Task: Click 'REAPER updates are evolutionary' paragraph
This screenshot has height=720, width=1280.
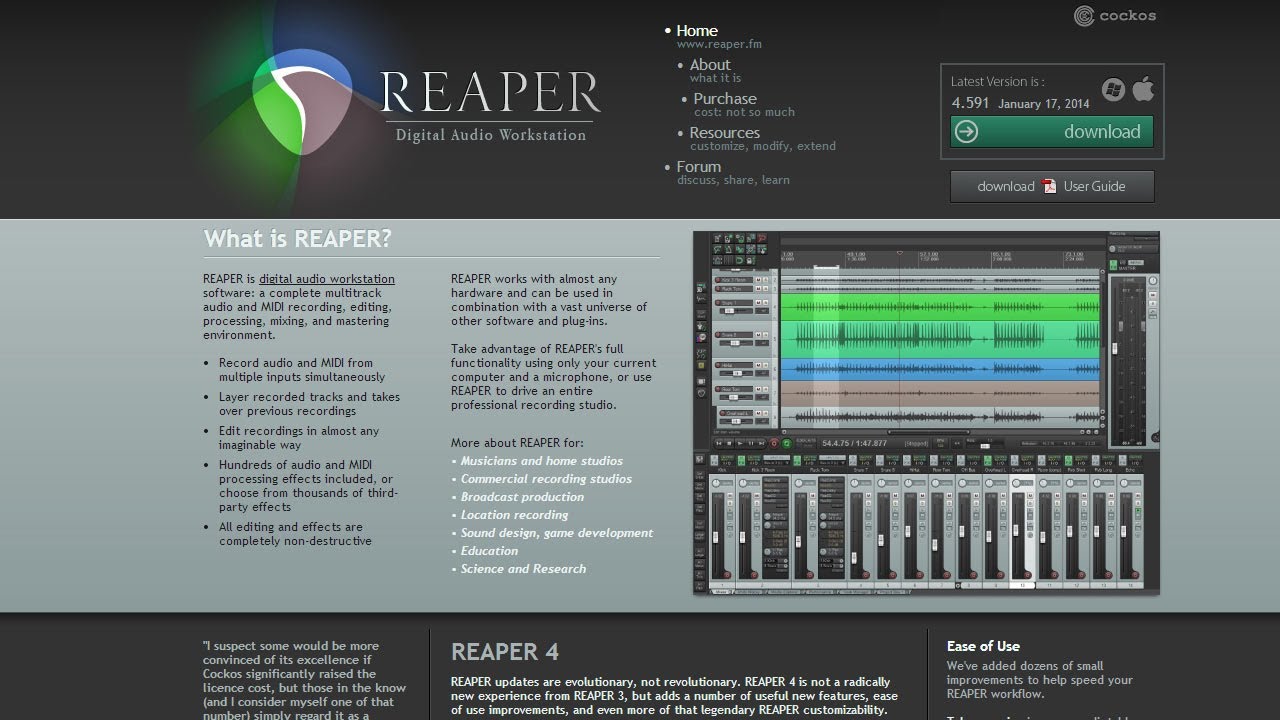Action: click(x=674, y=695)
